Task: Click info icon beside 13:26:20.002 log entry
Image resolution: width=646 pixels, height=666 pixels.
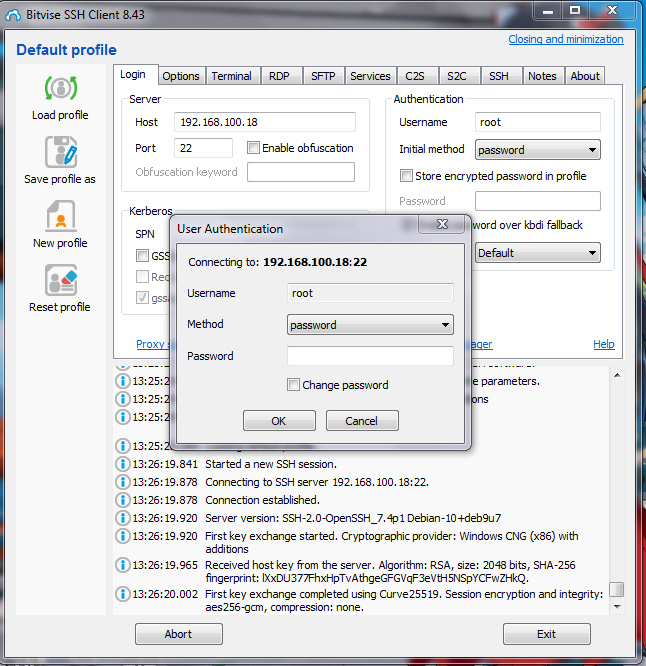Action: (123, 594)
